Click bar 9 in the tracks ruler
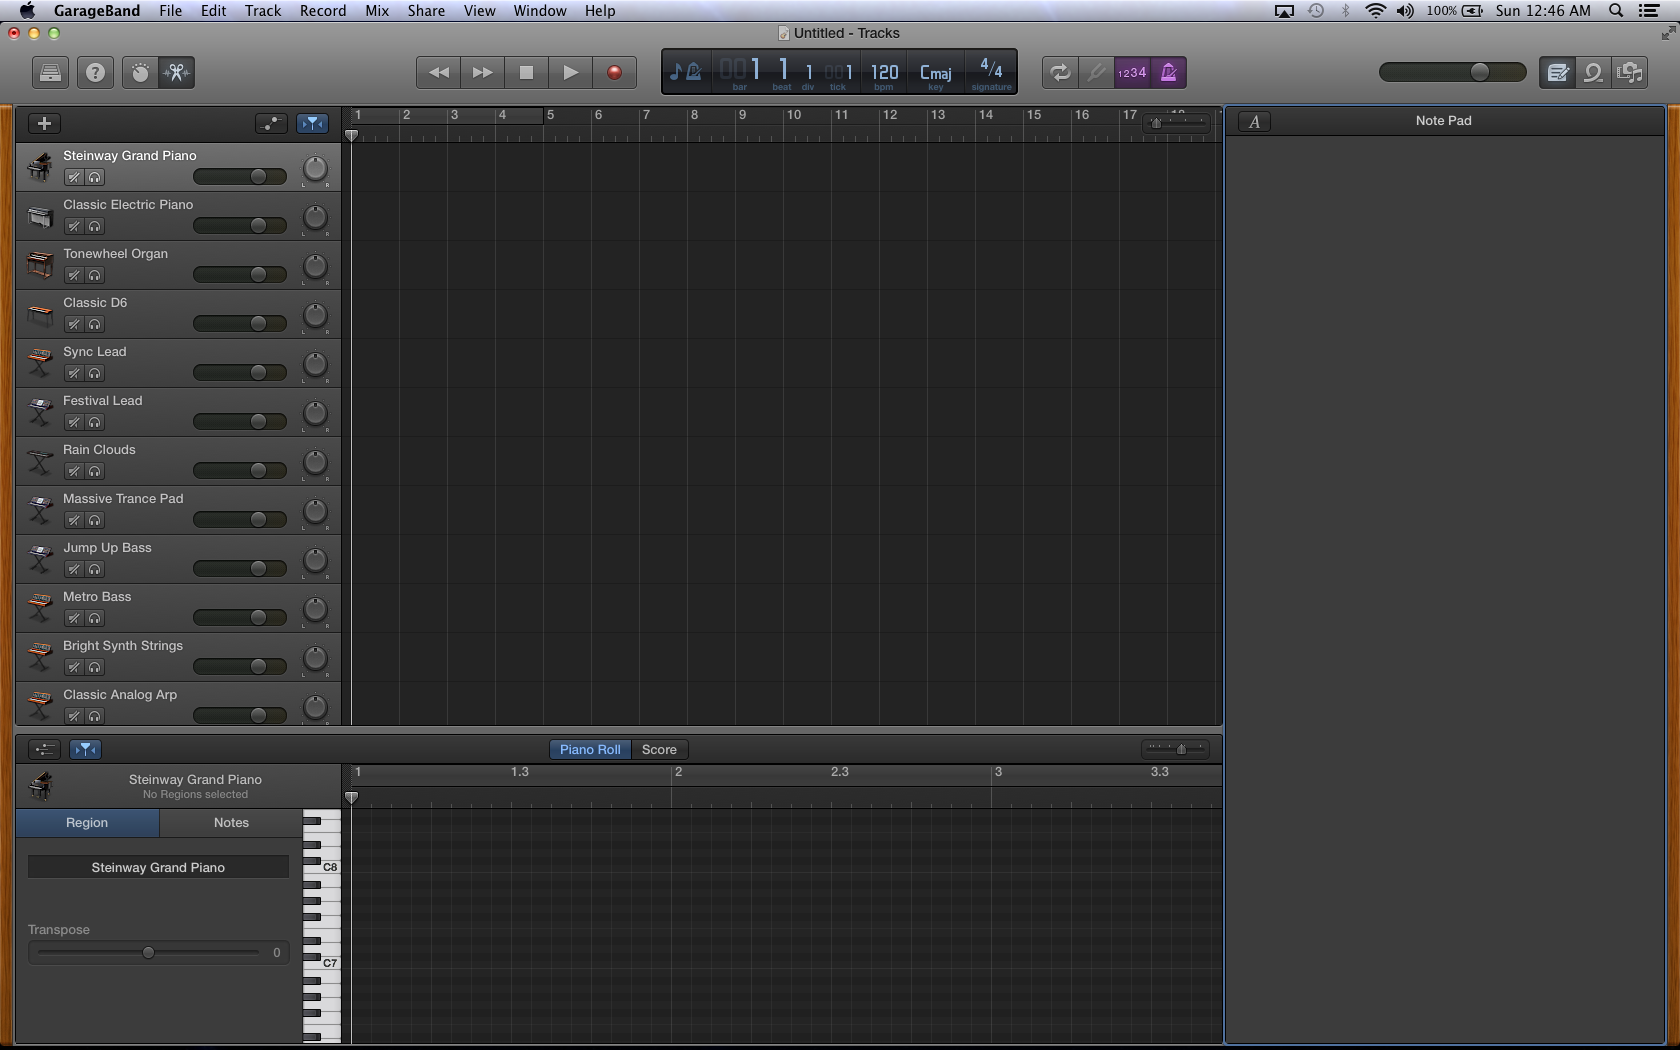Viewport: 1680px width, 1050px height. [x=742, y=115]
